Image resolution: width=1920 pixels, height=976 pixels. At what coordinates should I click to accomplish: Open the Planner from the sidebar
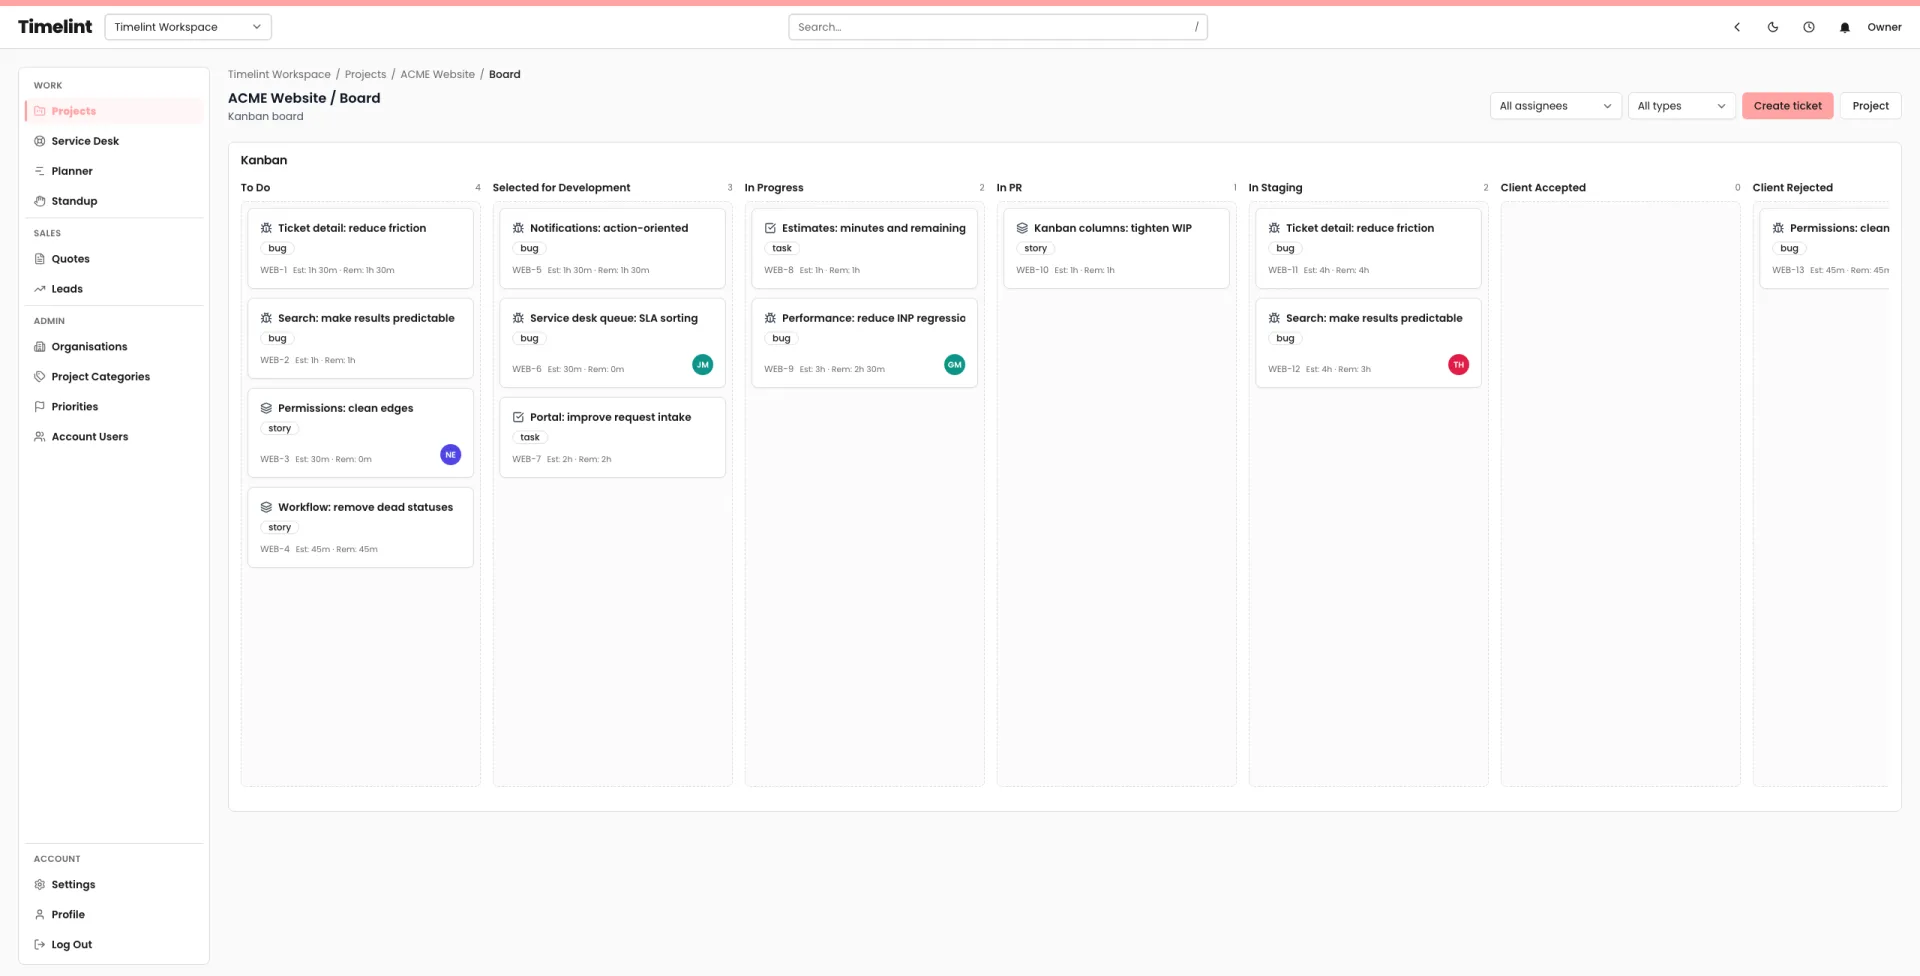pyautogui.click(x=70, y=170)
